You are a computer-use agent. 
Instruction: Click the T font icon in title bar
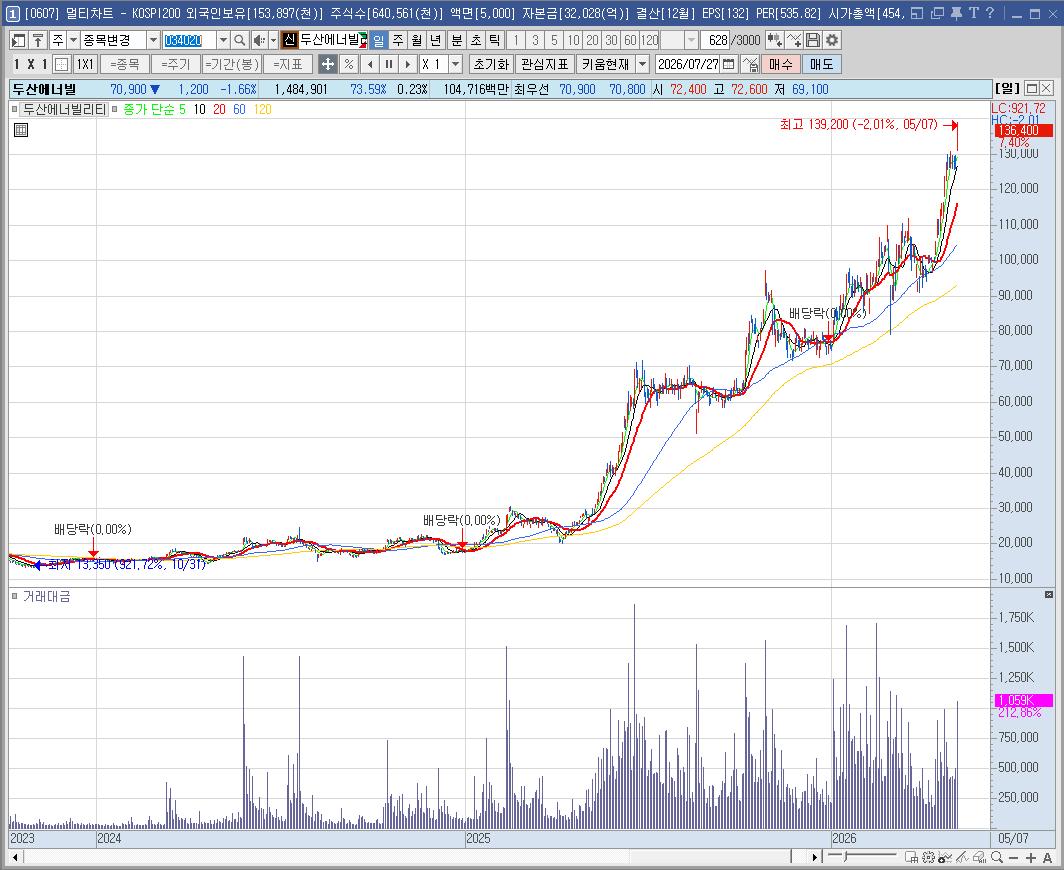(x=974, y=13)
